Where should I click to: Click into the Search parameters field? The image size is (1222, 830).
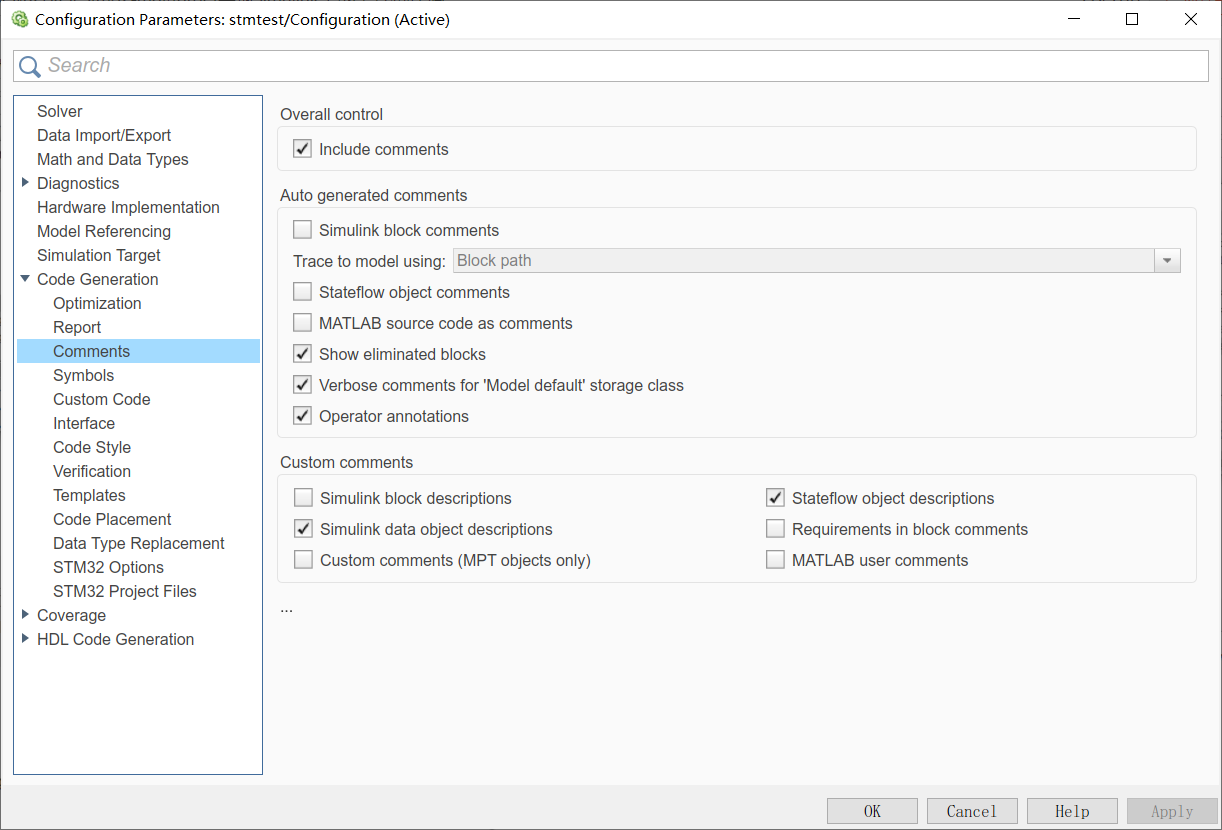pyautogui.click(x=620, y=66)
